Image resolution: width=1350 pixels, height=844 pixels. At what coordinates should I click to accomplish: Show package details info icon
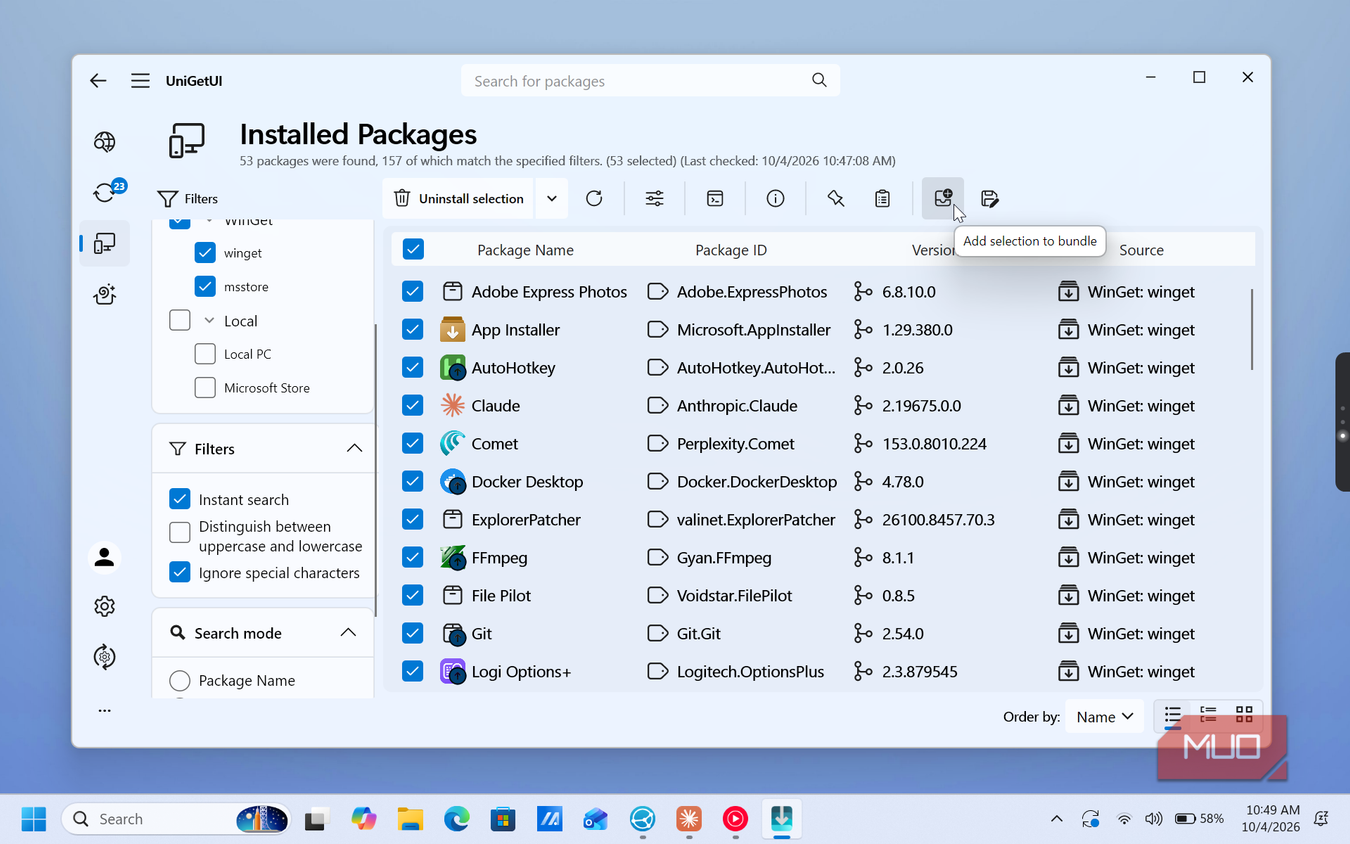point(775,198)
